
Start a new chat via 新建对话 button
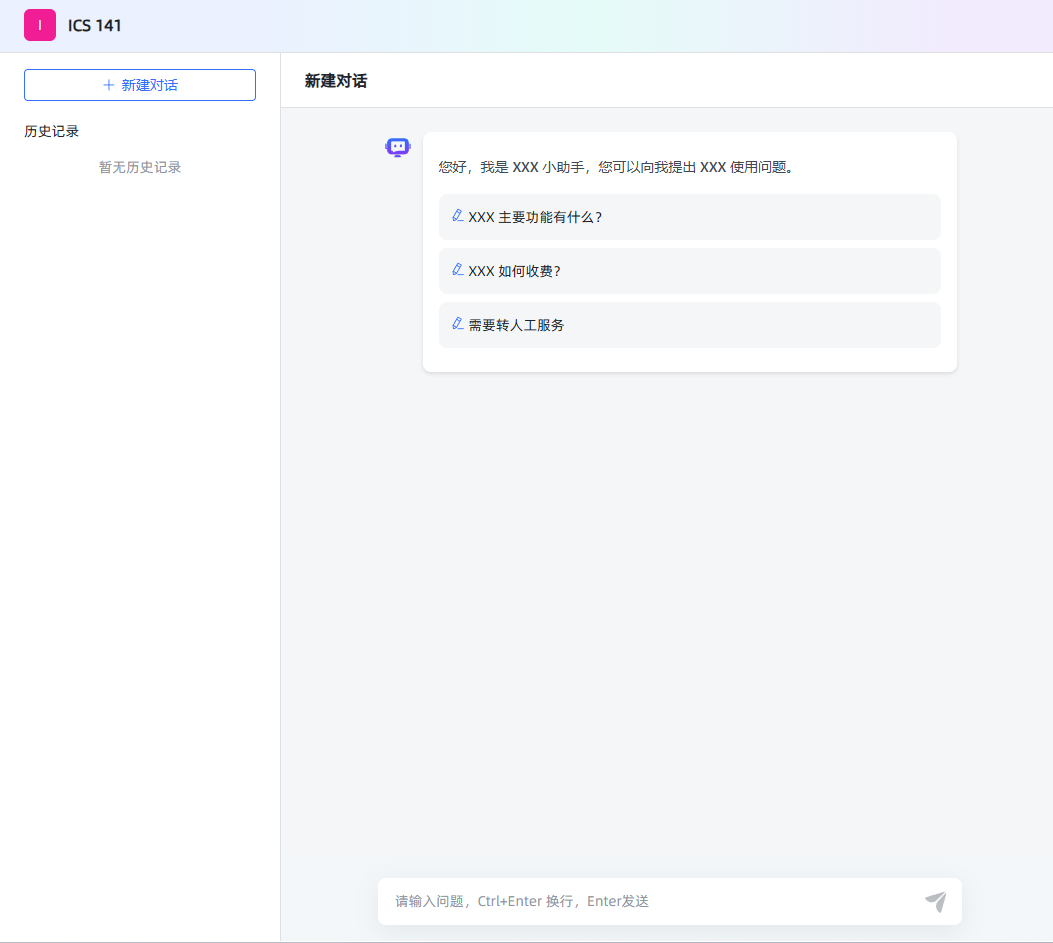[139, 85]
